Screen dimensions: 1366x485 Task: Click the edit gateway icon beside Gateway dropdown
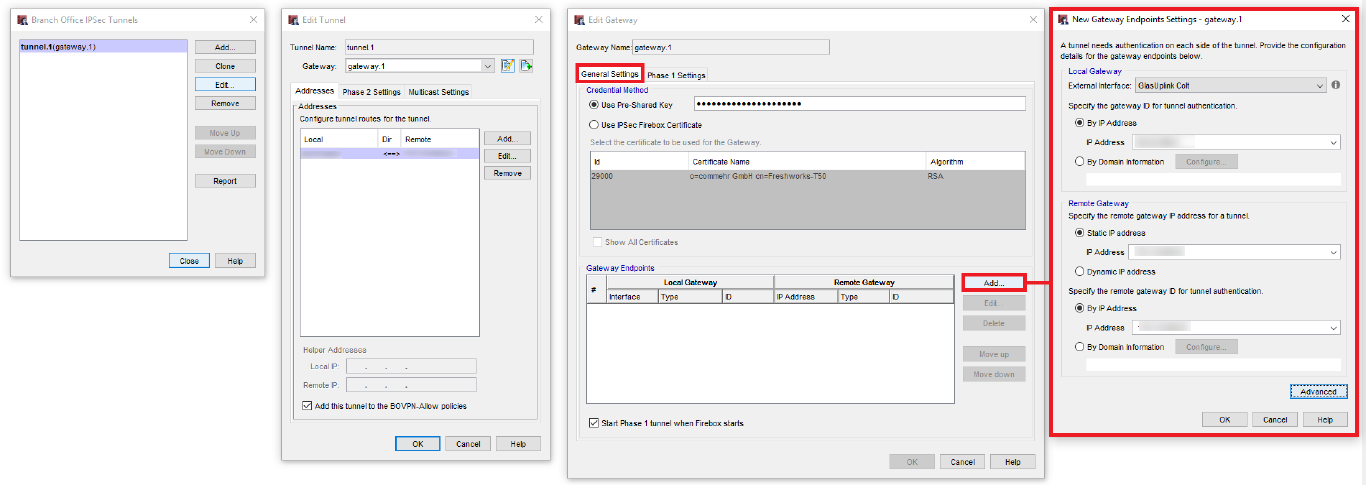pos(508,66)
